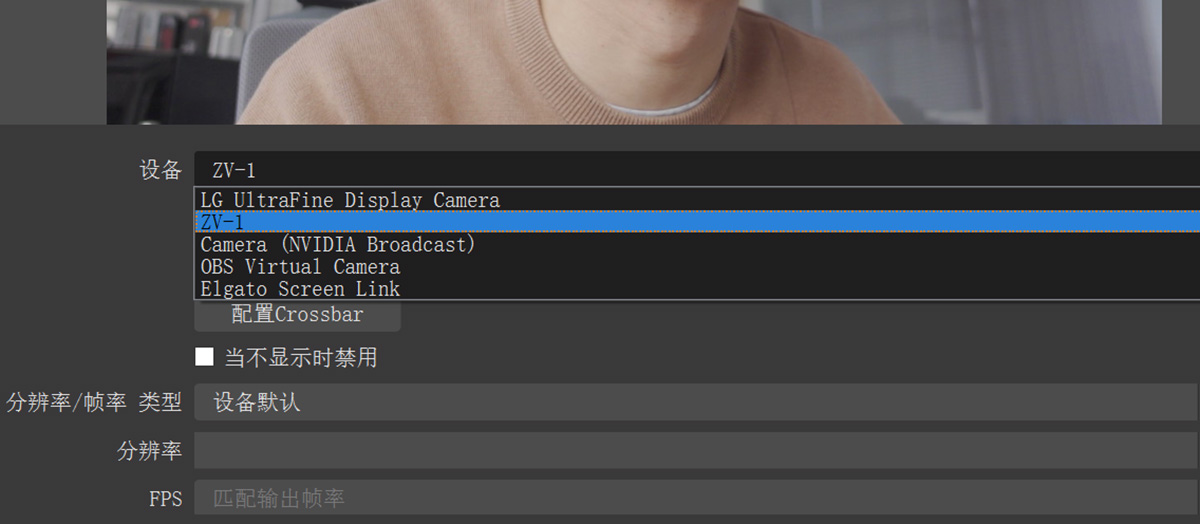
Task: Click the 设备 field label
Action: click(x=161, y=170)
